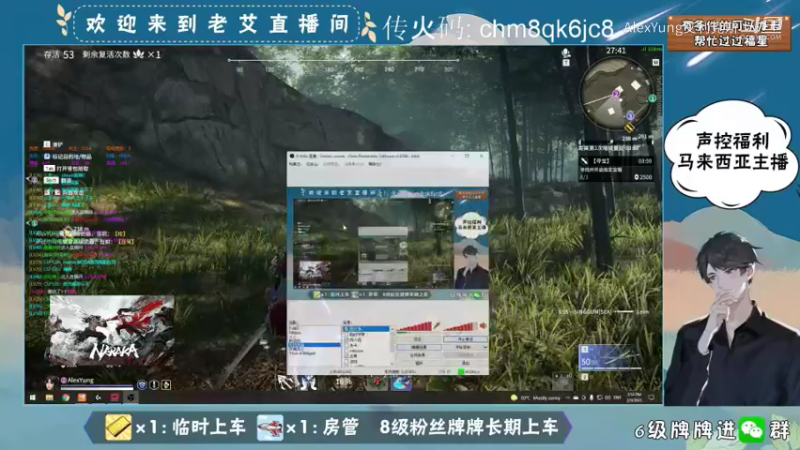Click the green status indicator in OBS status bar

(461, 372)
